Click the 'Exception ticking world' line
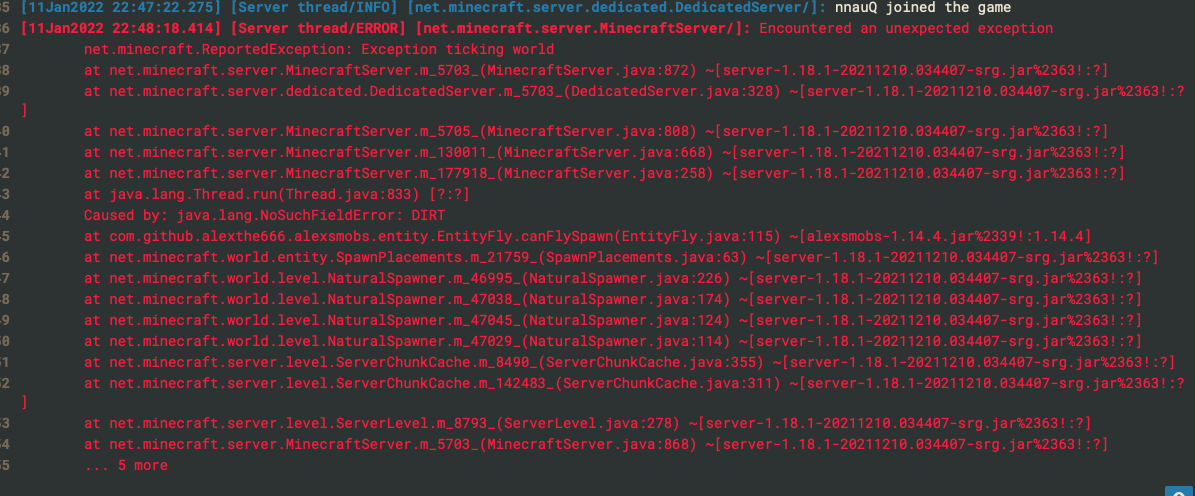This screenshot has height=496, width=1195. click(x=319, y=50)
